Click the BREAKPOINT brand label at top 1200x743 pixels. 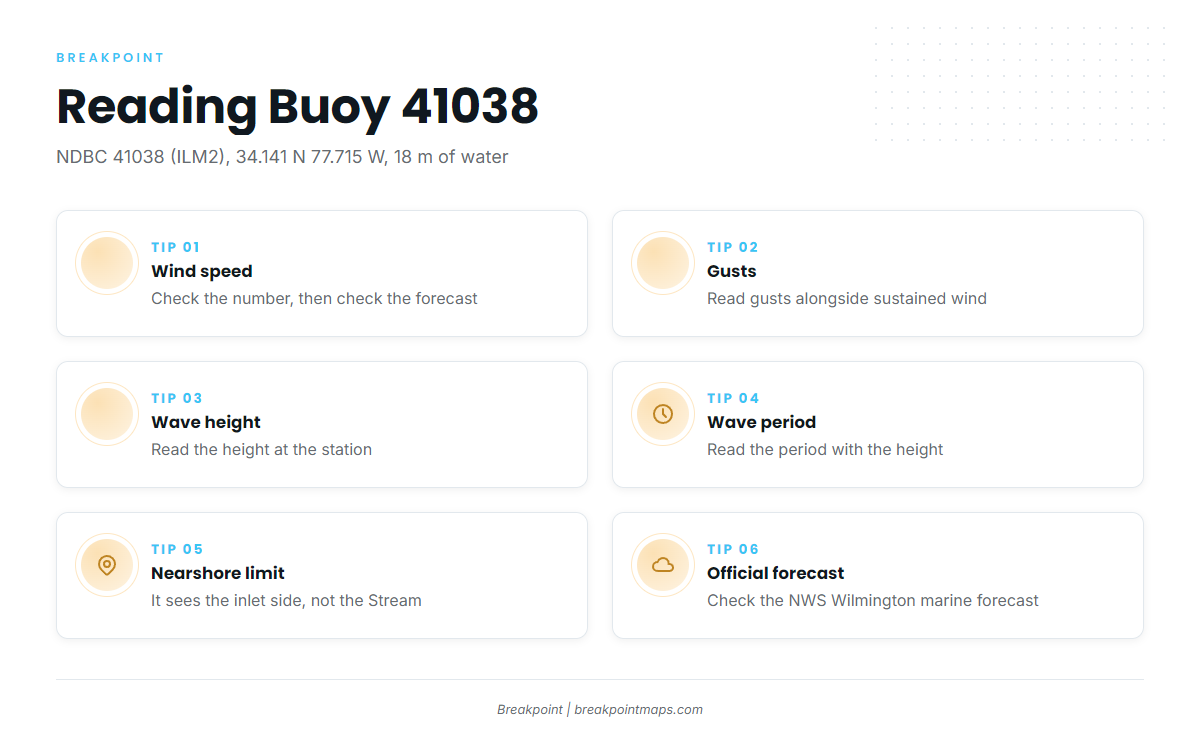tap(110, 58)
